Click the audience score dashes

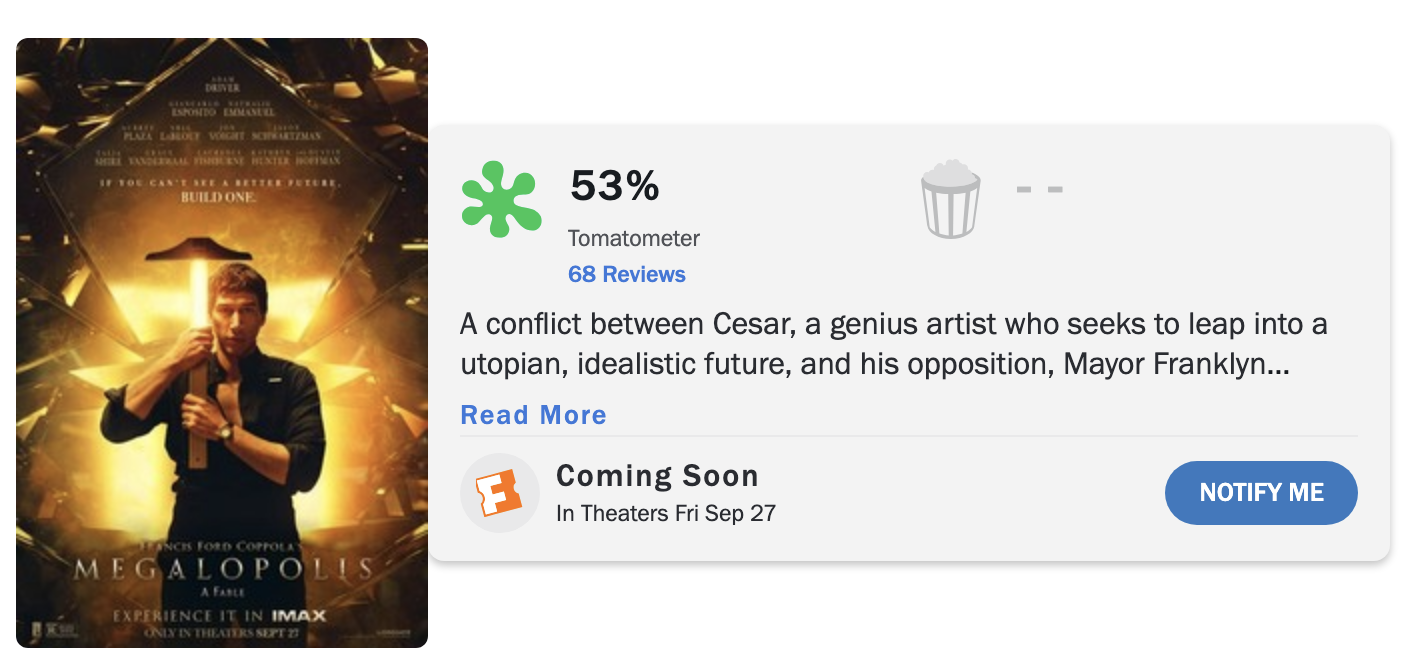pyautogui.click(x=1037, y=188)
